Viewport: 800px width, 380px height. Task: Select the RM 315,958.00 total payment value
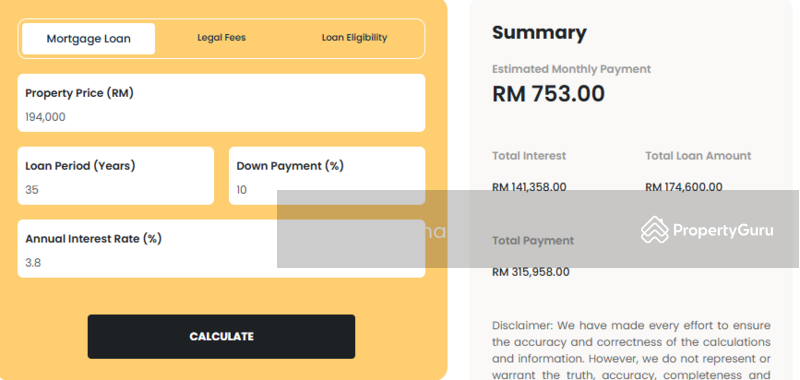[531, 272]
